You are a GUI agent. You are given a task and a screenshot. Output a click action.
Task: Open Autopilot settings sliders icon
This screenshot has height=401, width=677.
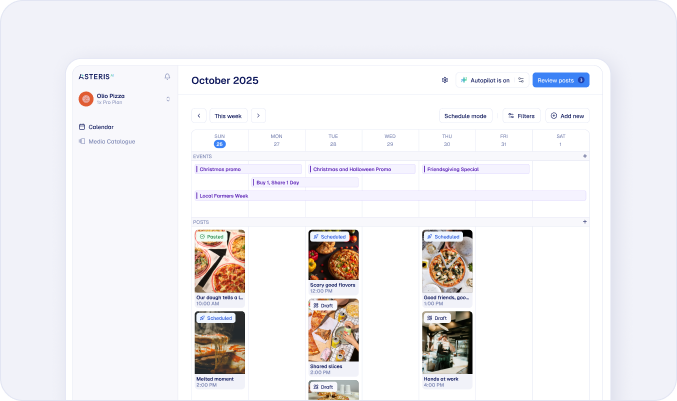[521, 80]
